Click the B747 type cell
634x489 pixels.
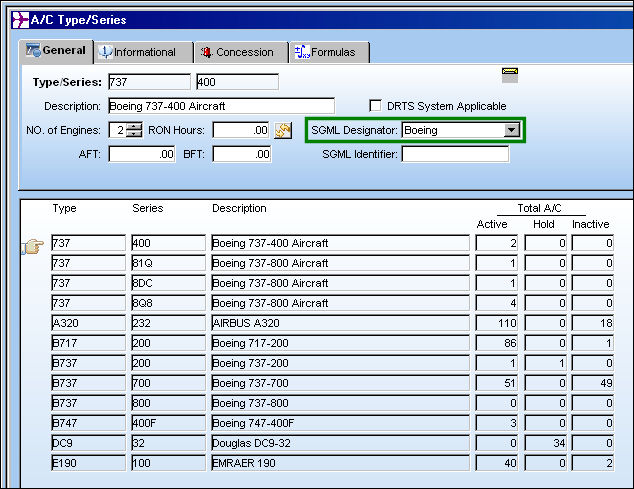pos(89,423)
